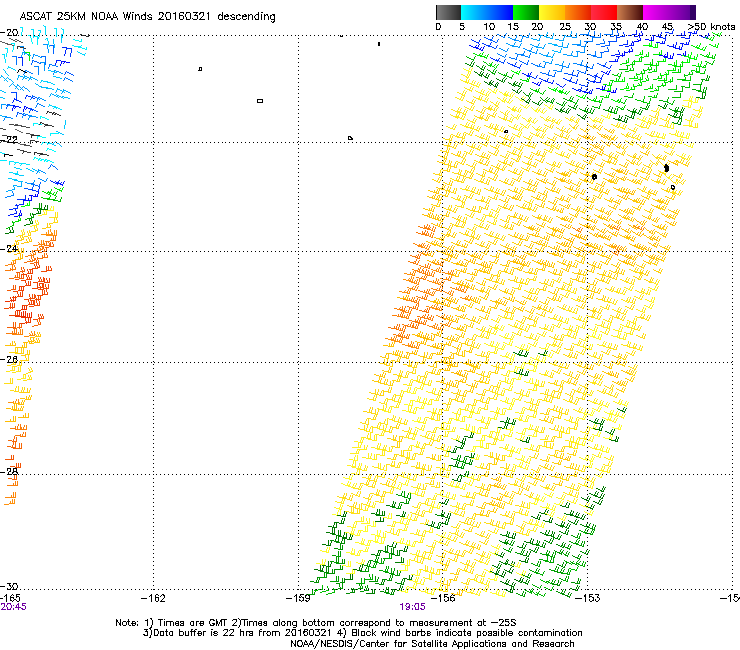Image resolution: width=740 pixels, height=650 pixels.
Task: Click the 'Times are GMT' note line
Action: [x=316, y=623]
